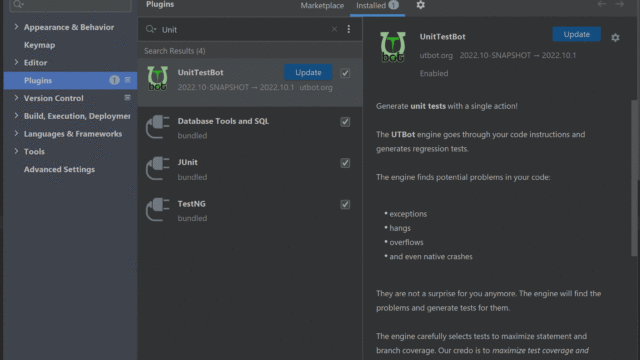Click the Enabled status text in details
The height and width of the screenshot is (360, 640).
[x=434, y=73]
